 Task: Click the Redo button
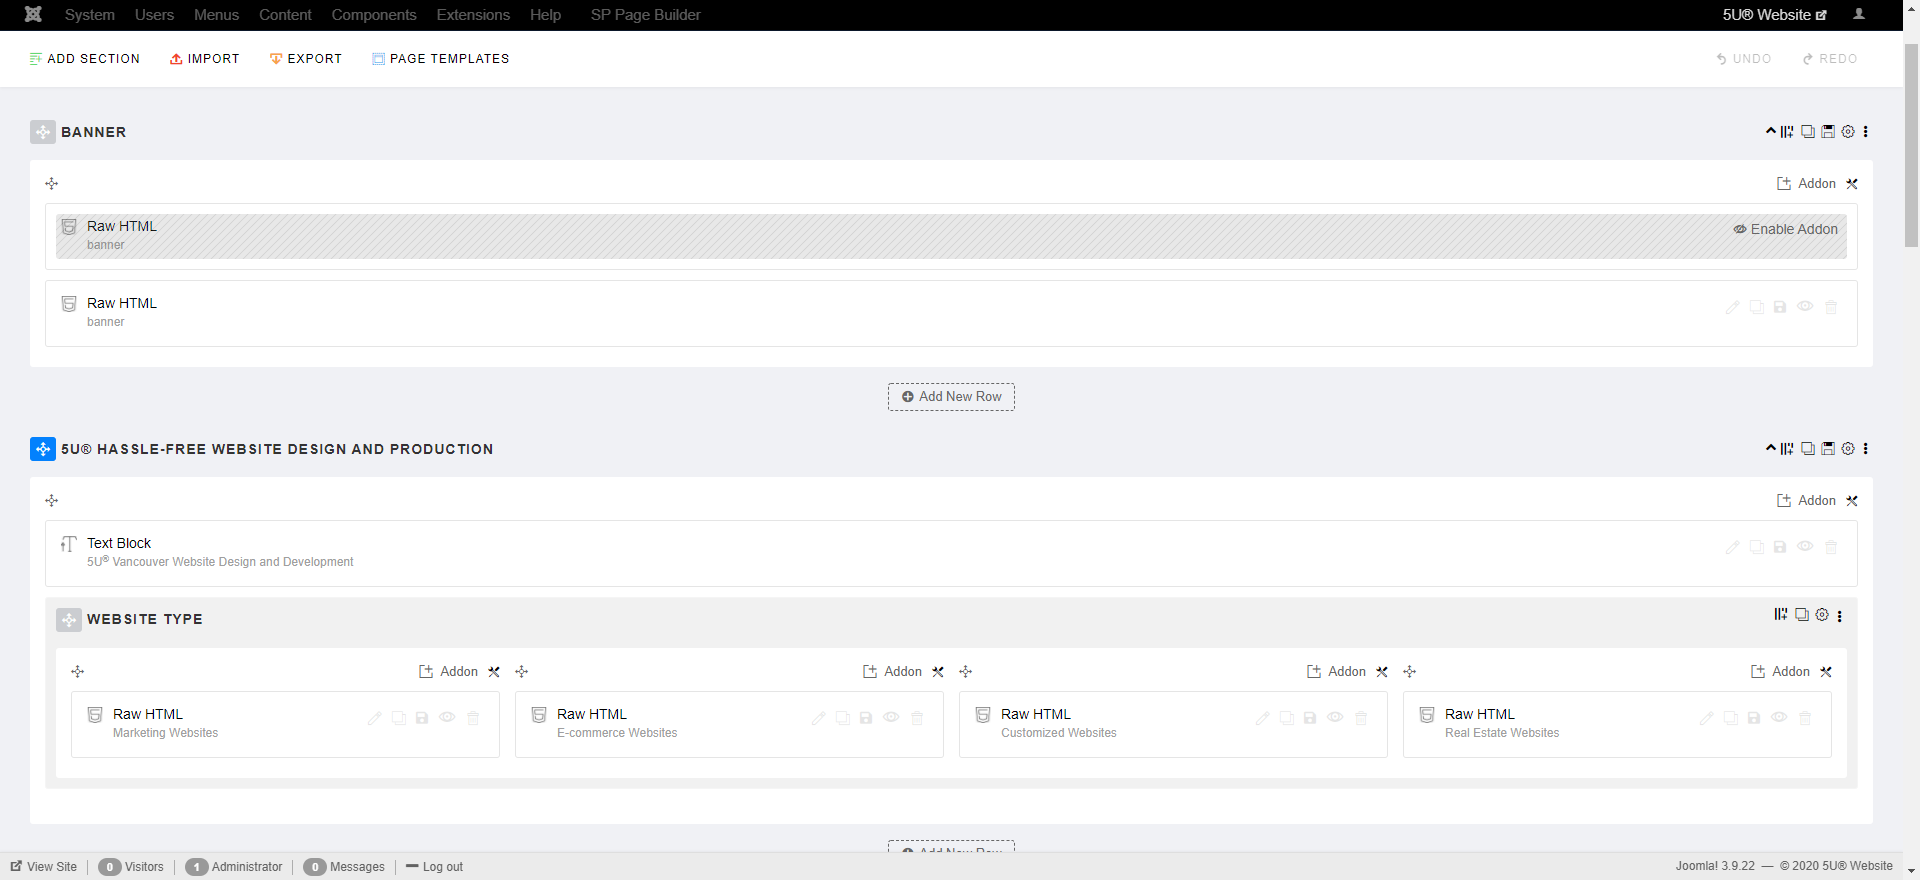click(x=1830, y=59)
